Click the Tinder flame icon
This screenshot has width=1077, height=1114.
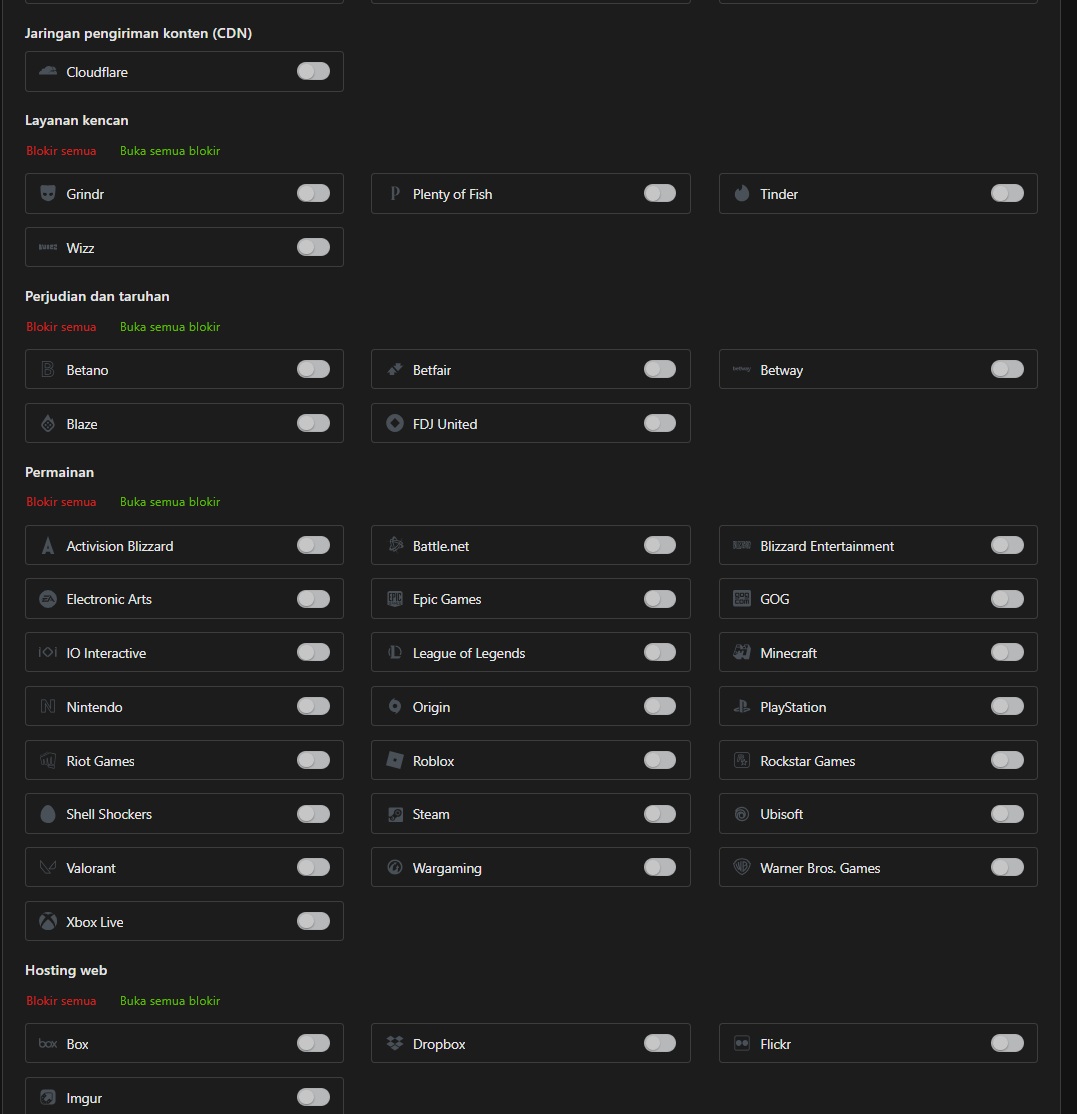pyautogui.click(x=742, y=193)
